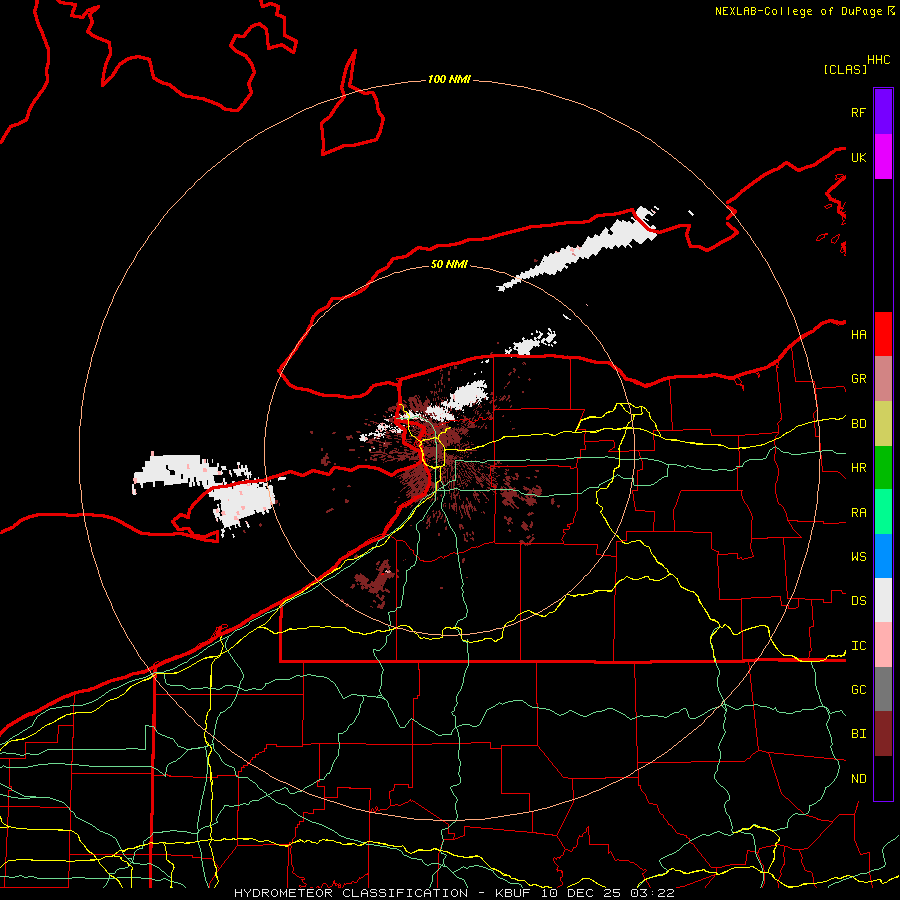Click the ND black legend swatch
The image size is (900, 900).
[x=883, y=778]
